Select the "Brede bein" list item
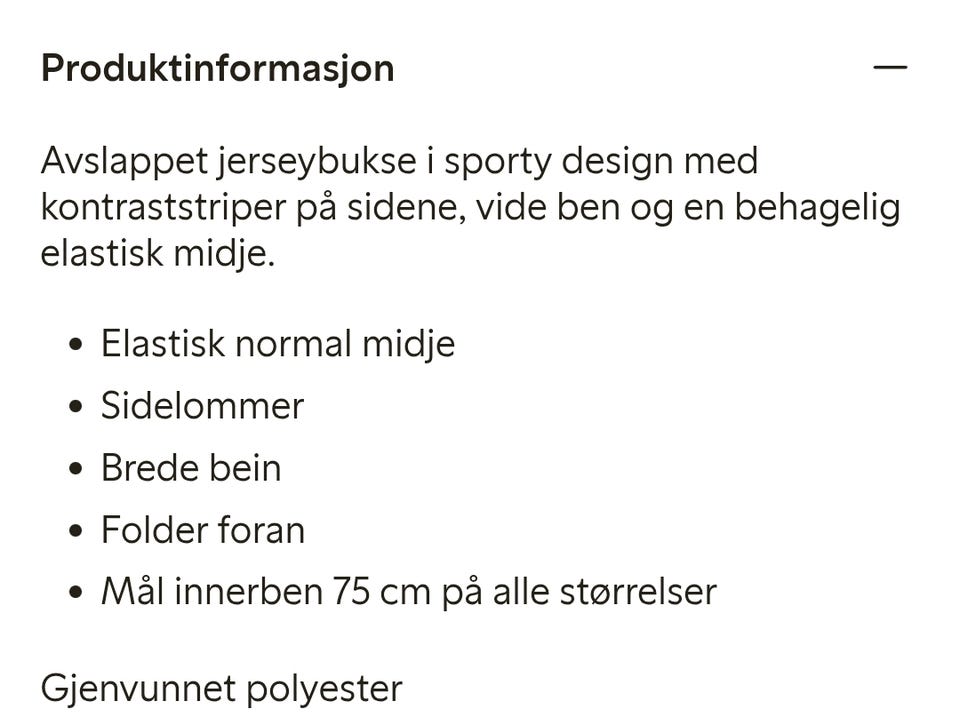This screenshot has width=960, height=725. tap(191, 468)
